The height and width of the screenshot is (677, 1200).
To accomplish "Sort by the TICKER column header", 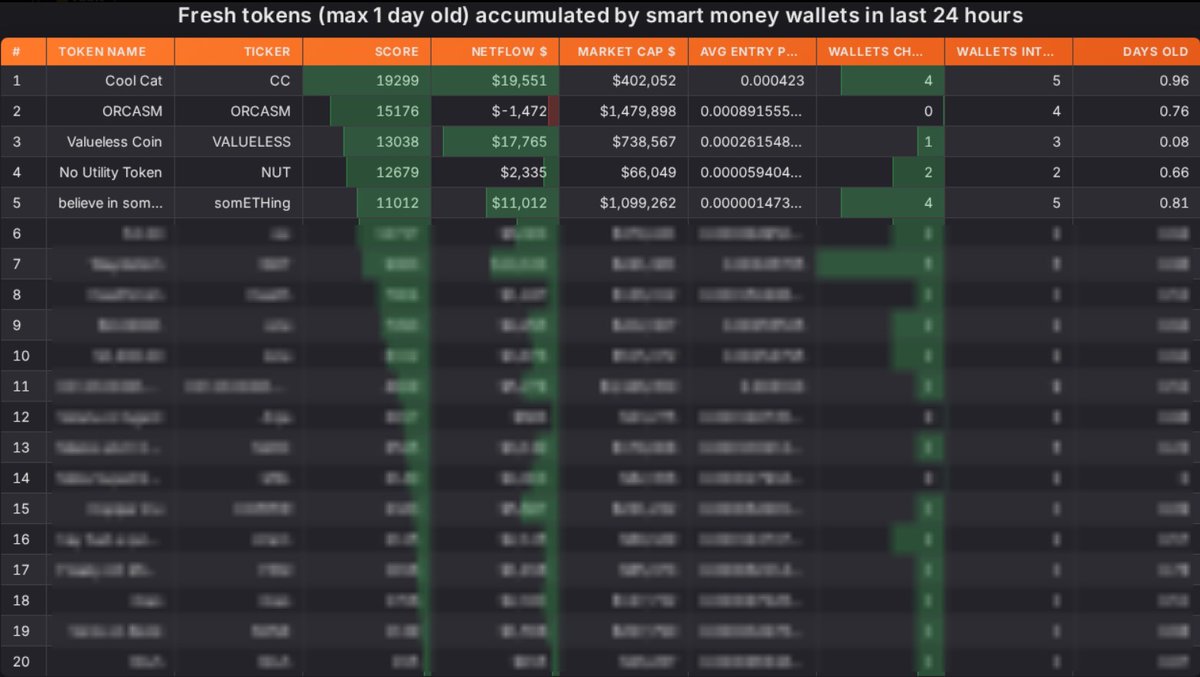I will click(238, 51).
